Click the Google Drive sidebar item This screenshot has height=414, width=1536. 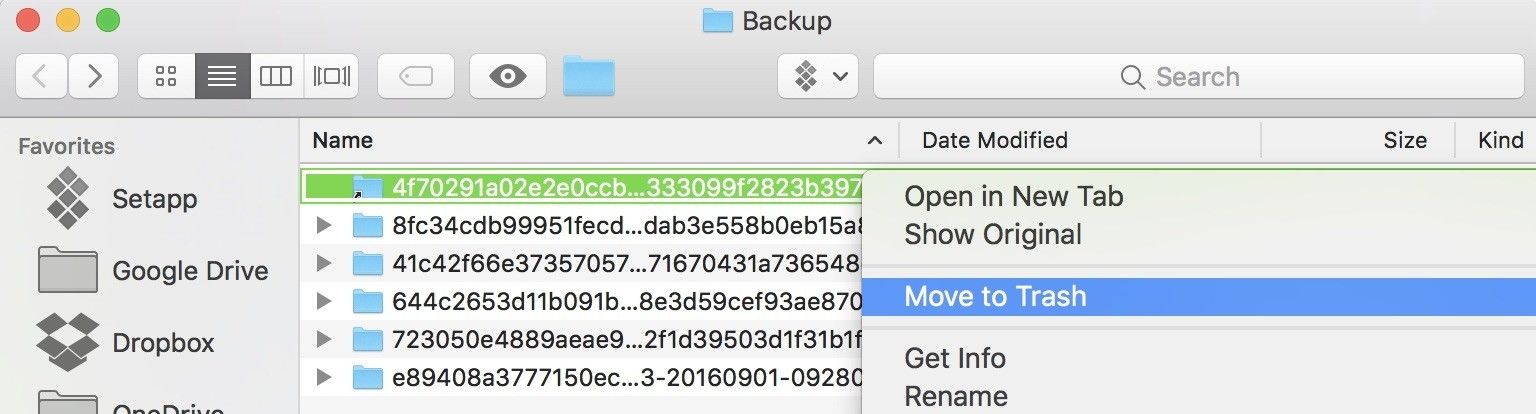189,271
